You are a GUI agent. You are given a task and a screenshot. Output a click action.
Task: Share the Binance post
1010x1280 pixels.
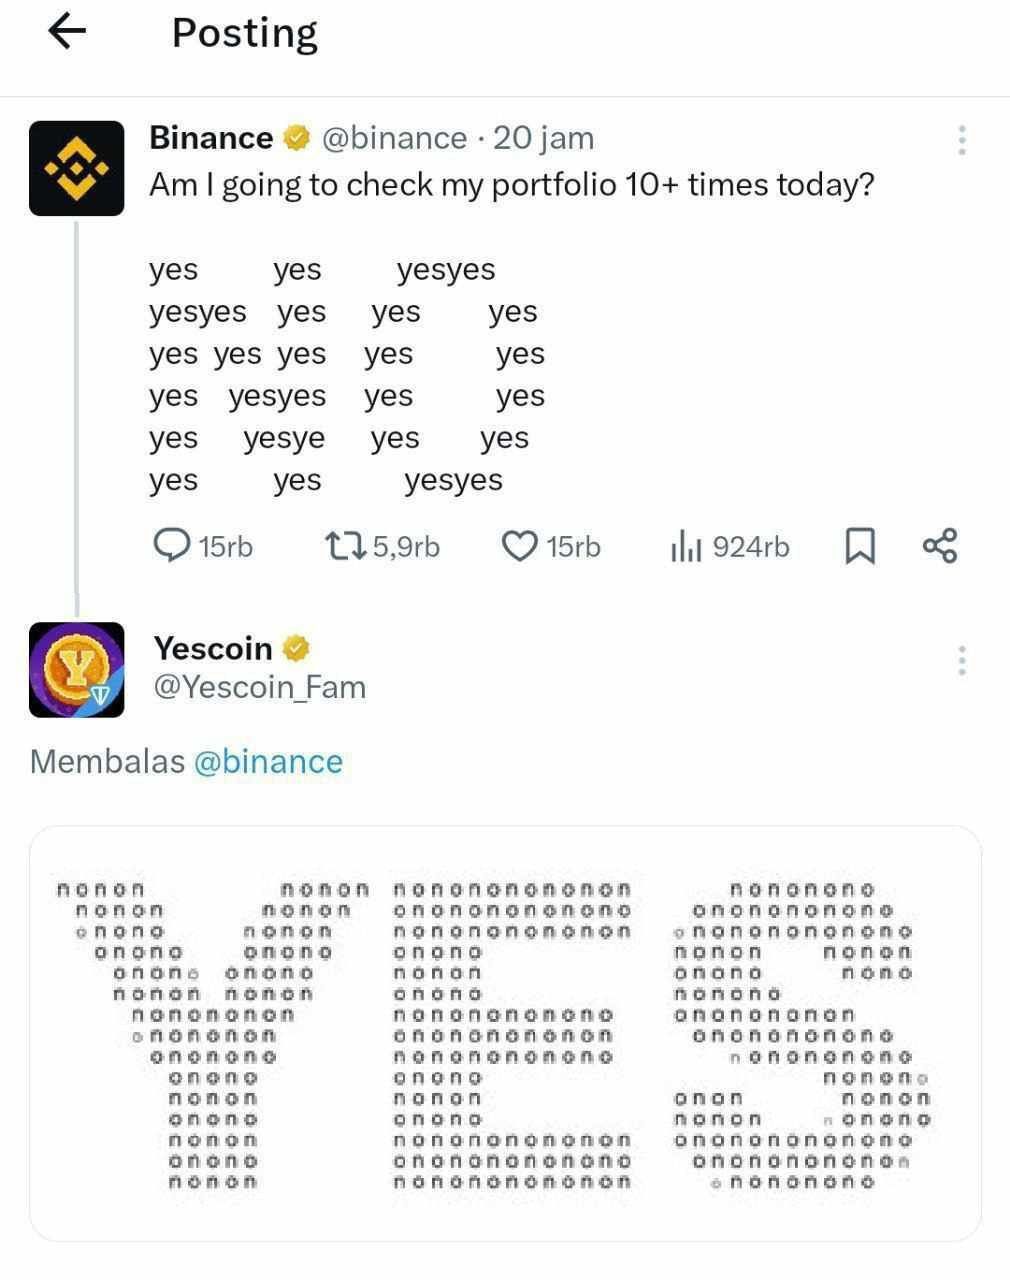(x=940, y=546)
